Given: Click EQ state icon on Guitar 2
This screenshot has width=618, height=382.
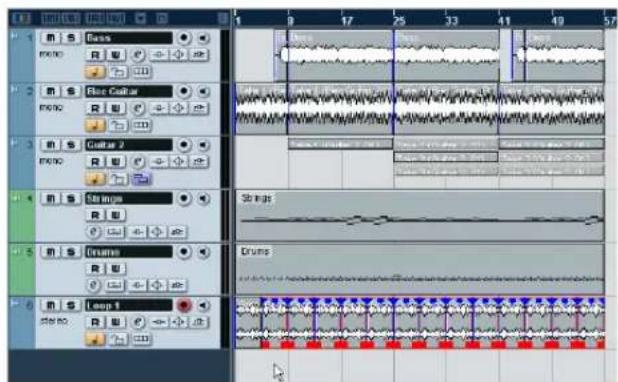Looking at the screenshot, I should pos(179,162).
